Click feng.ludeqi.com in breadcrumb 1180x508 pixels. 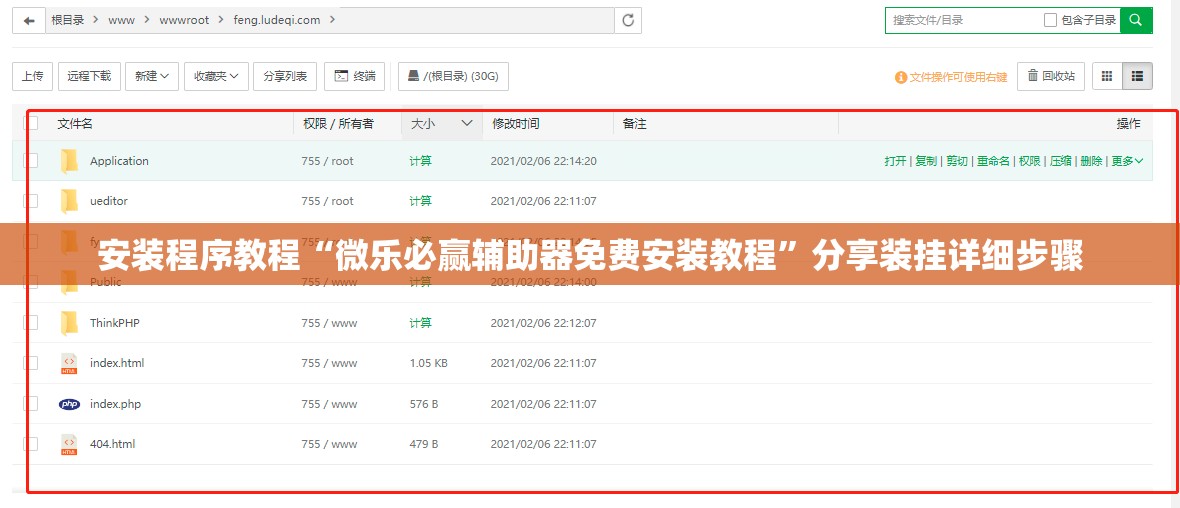[277, 20]
